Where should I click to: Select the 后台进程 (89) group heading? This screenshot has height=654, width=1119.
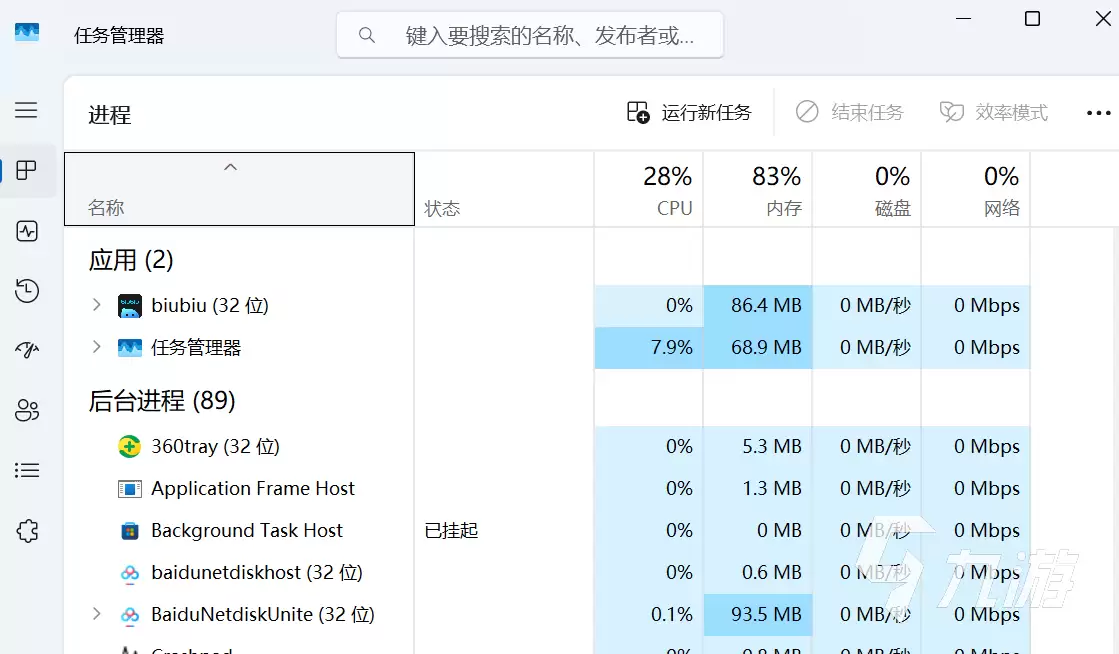pos(162,401)
